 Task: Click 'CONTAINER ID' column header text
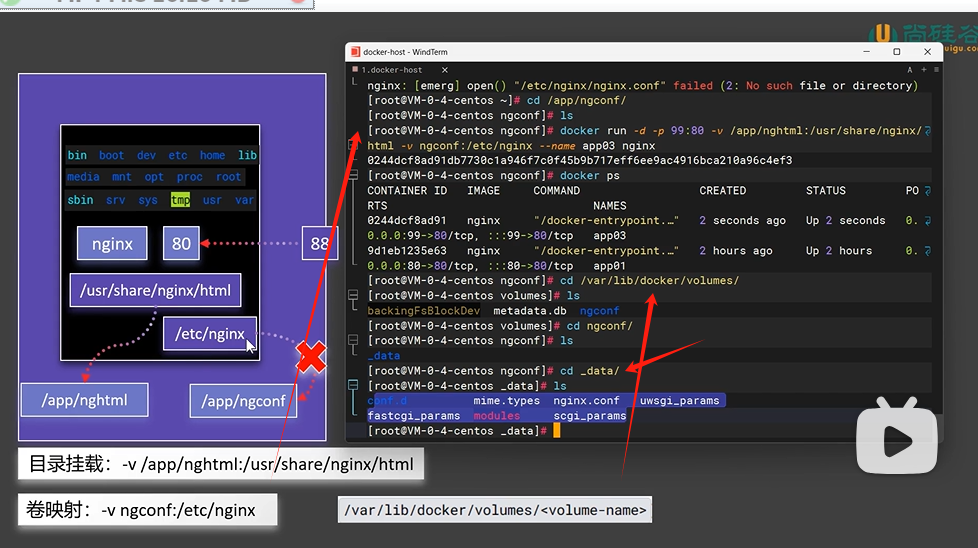(407, 191)
